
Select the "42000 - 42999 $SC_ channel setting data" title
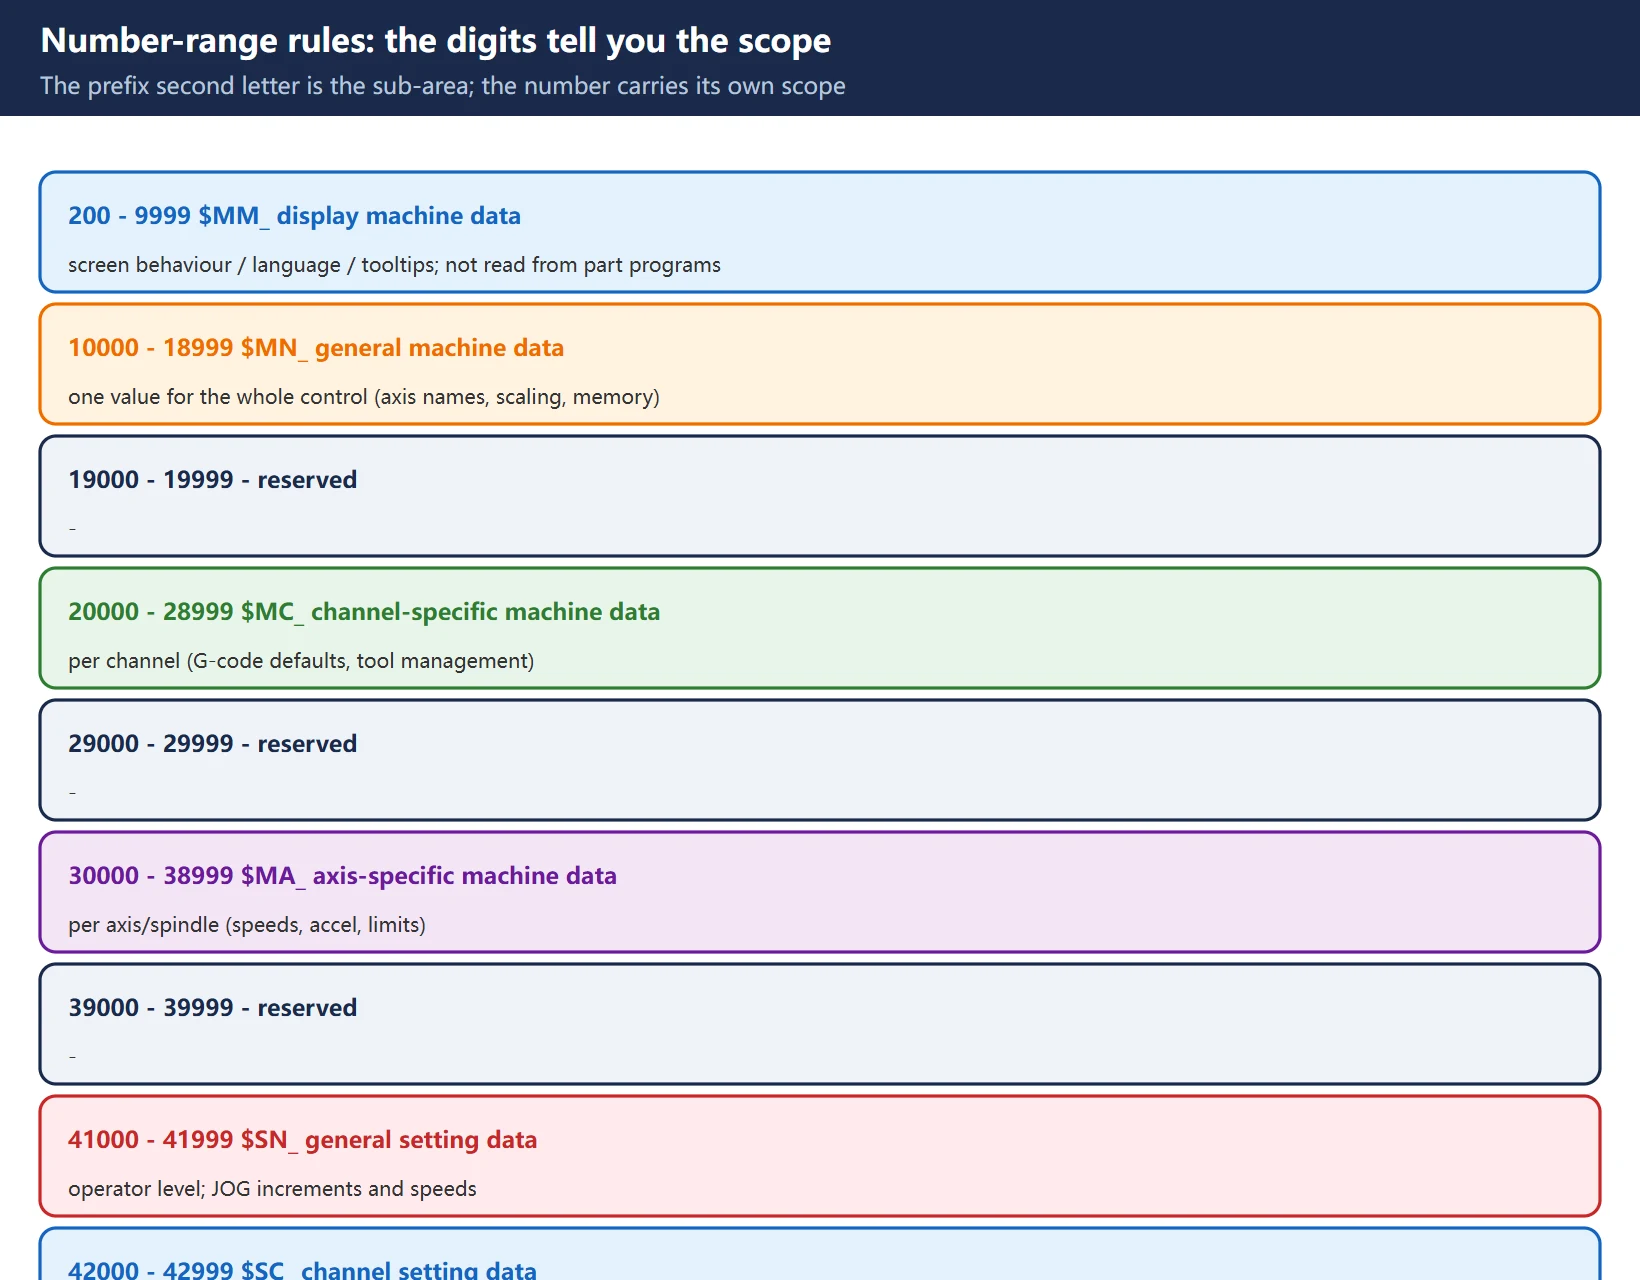302,1270
